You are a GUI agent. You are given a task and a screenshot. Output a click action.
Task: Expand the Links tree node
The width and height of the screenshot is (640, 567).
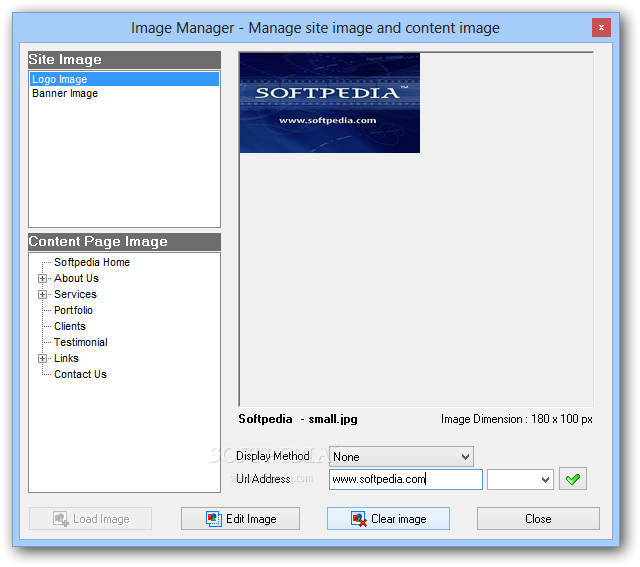point(42,358)
